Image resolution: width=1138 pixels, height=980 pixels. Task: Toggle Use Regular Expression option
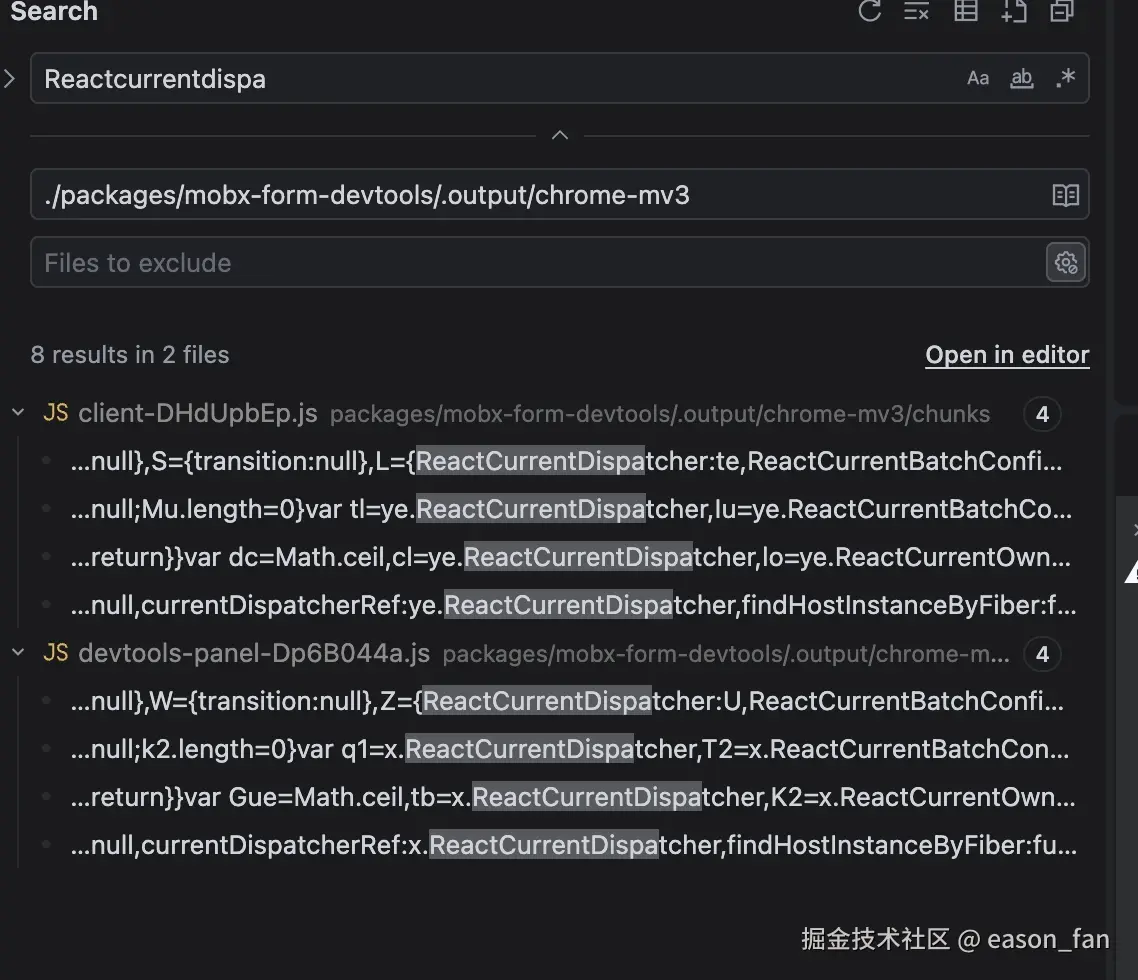(1065, 78)
